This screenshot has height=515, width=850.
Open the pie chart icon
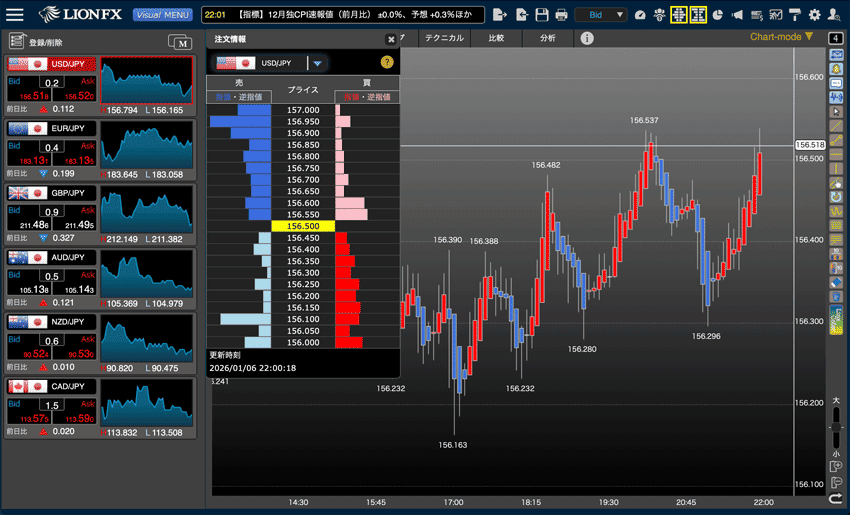[x=717, y=15]
